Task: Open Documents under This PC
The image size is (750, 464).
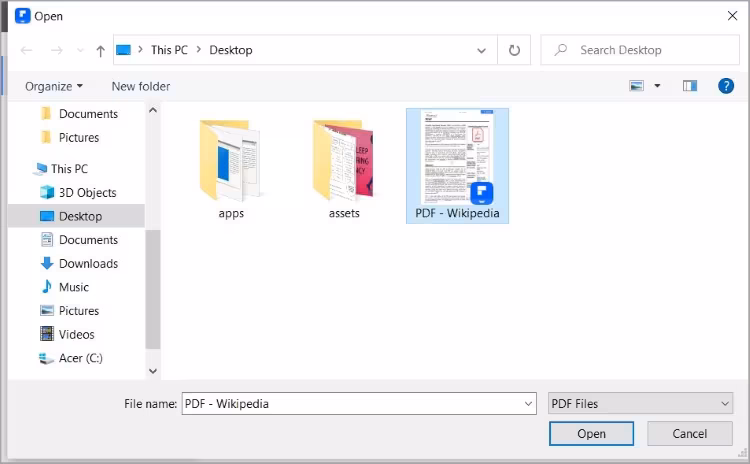Action: 79,240
